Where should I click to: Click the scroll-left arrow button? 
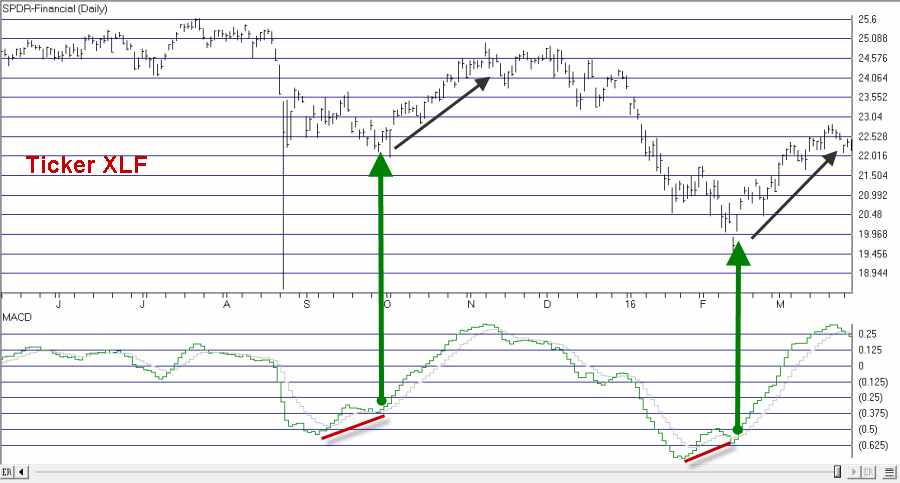22,472
